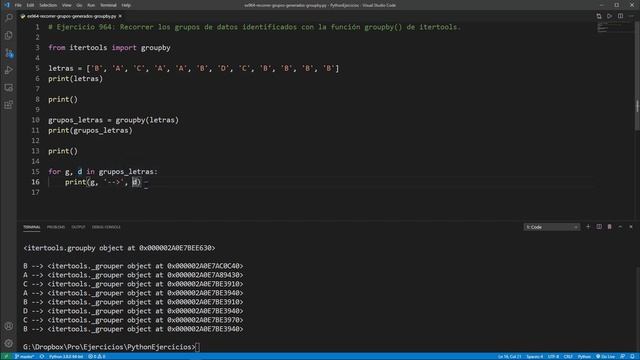Click the terminal prompt input line
The image size is (640, 360).
(111, 347)
